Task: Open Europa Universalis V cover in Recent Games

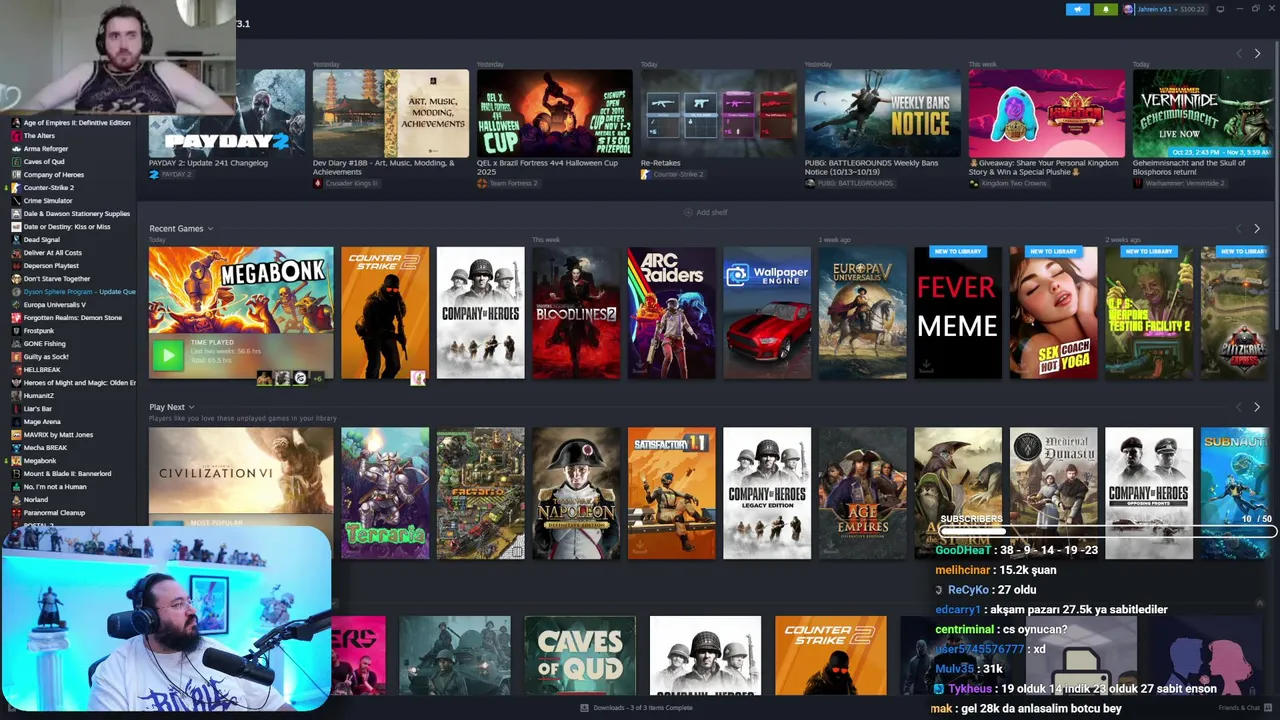Action: 862,313
